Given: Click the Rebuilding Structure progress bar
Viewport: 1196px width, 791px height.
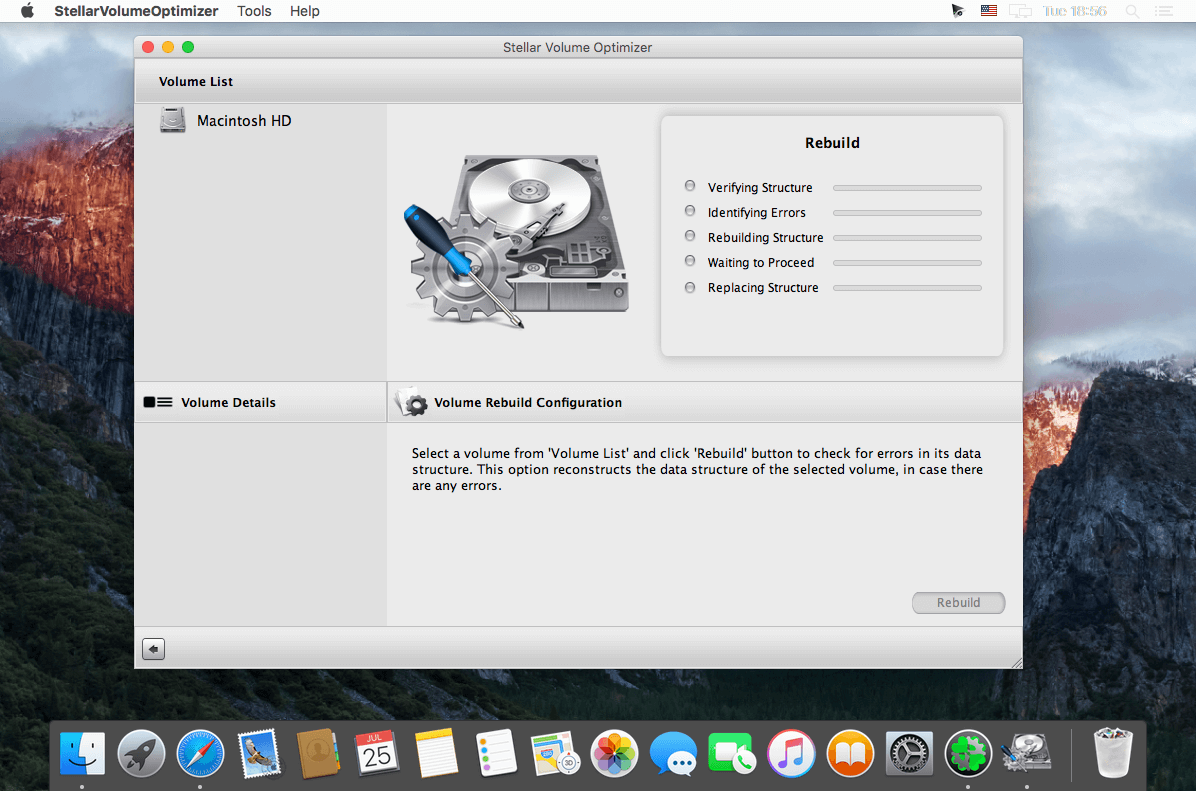Looking at the screenshot, I should (907, 238).
